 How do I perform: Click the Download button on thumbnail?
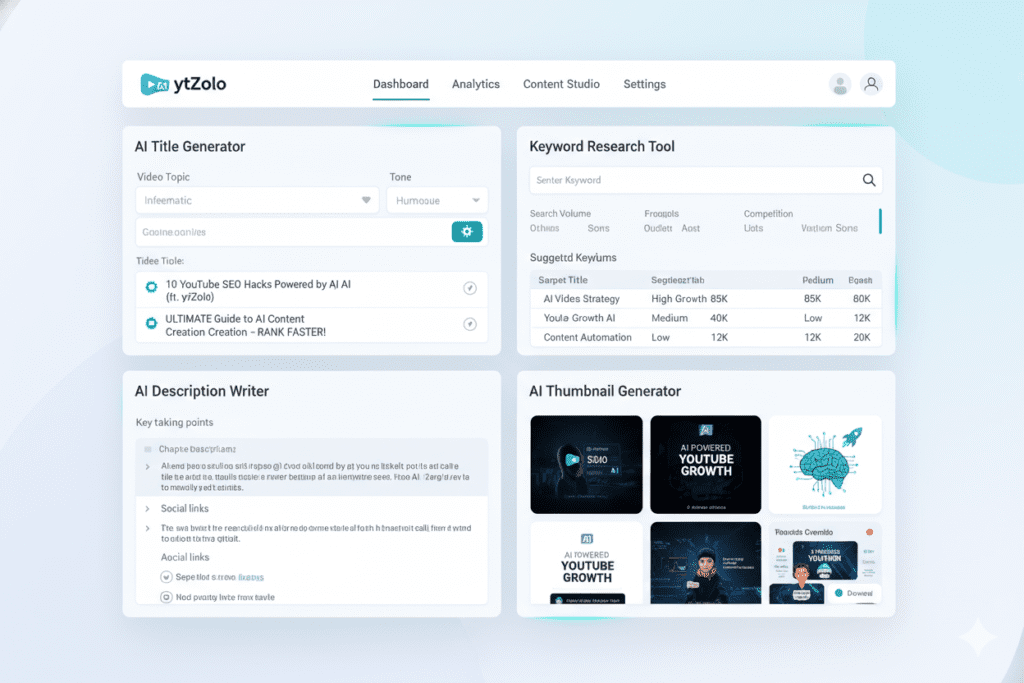click(x=853, y=592)
